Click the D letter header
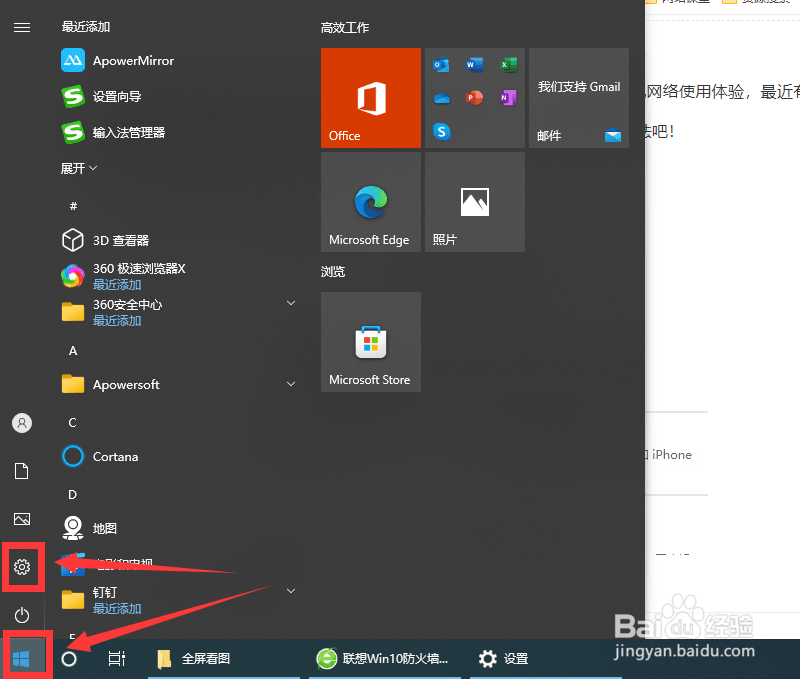This screenshot has height=679, width=800. [72, 494]
